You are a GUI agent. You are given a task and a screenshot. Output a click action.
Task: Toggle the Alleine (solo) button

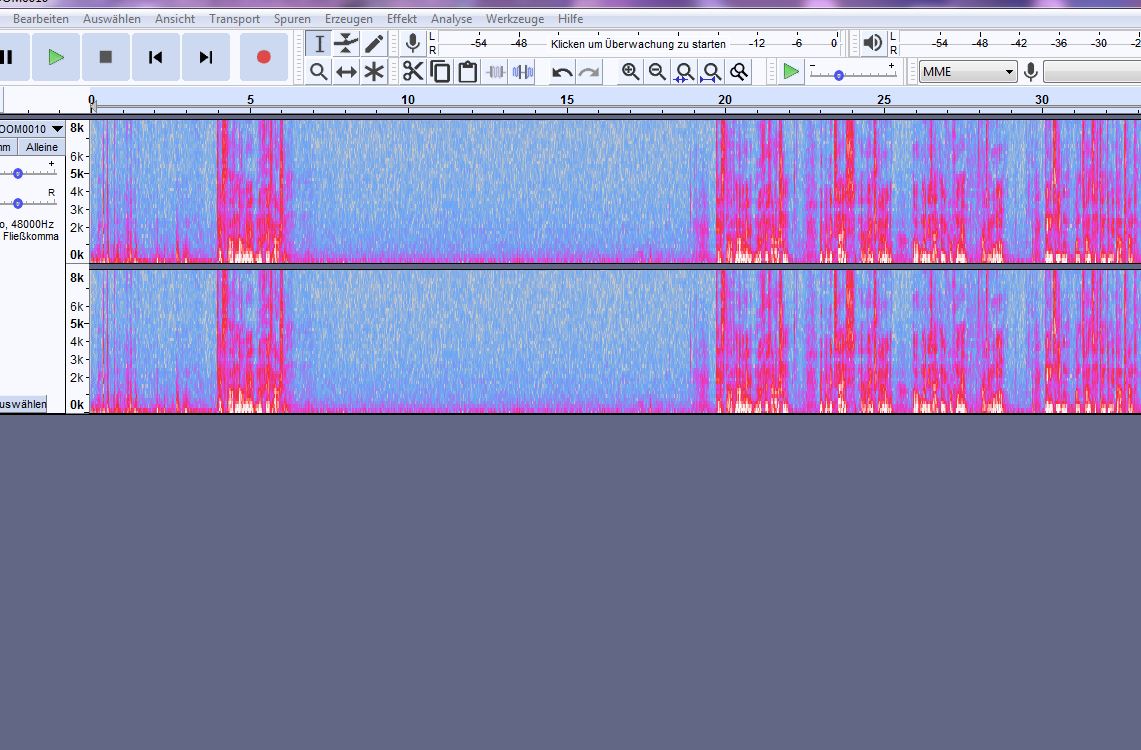pos(41,147)
